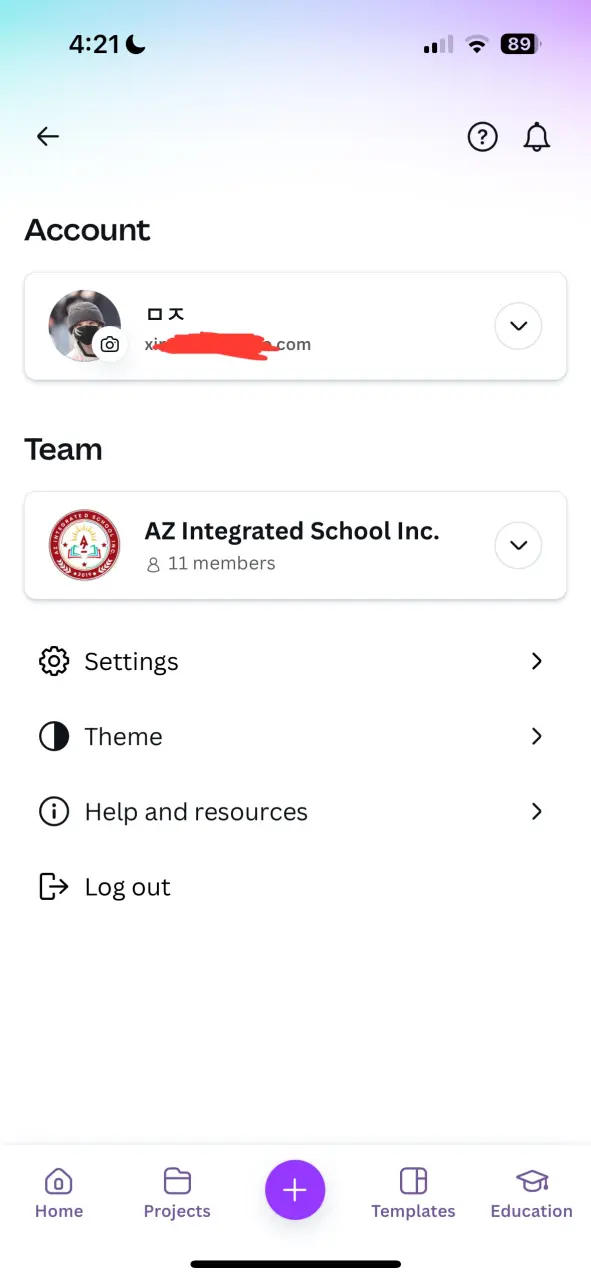
Task: Open the help question mark icon
Action: (x=483, y=137)
